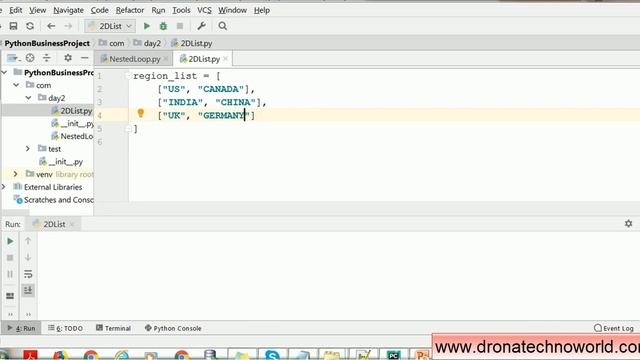This screenshot has height=360, width=640.
Task: Close the NestedLoop.py tab
Action: (x=166, y=59)
